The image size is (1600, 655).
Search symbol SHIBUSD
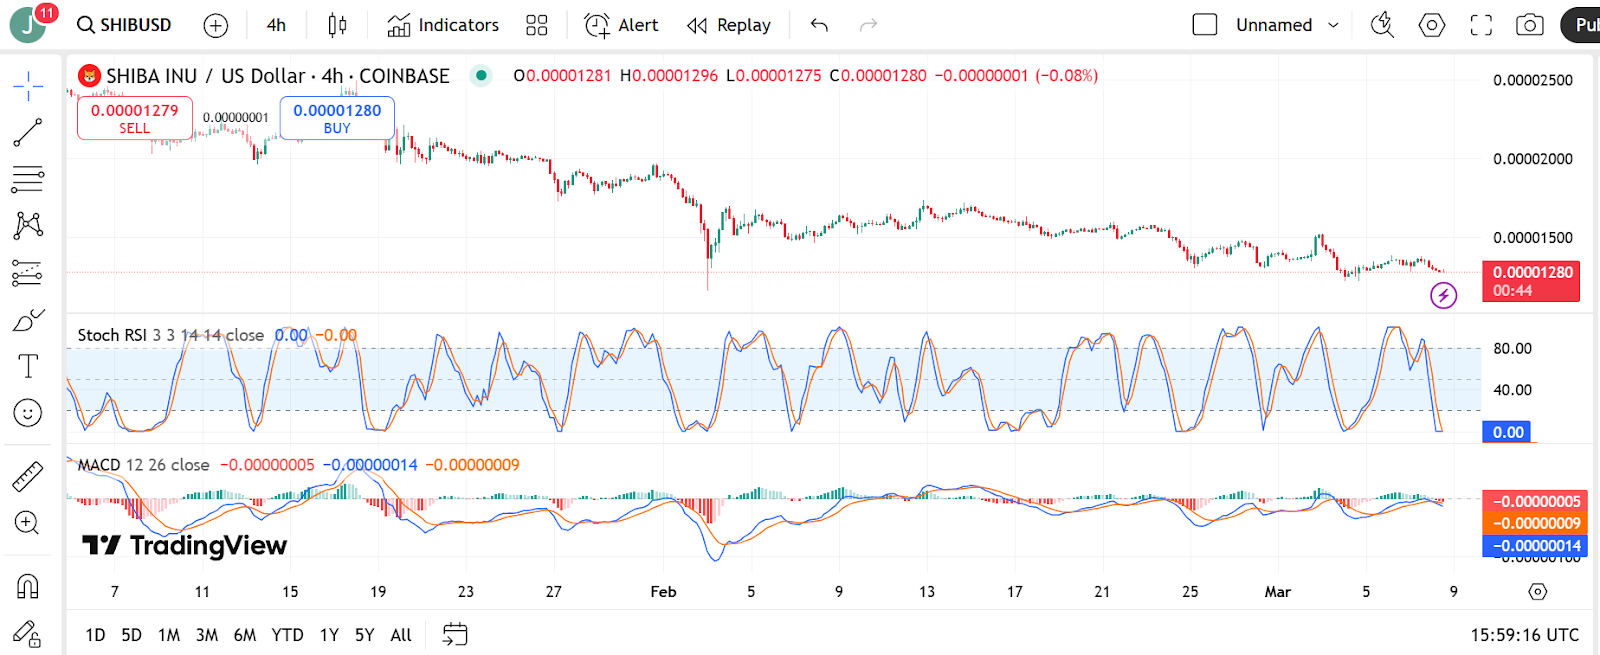tap(125, 25)
